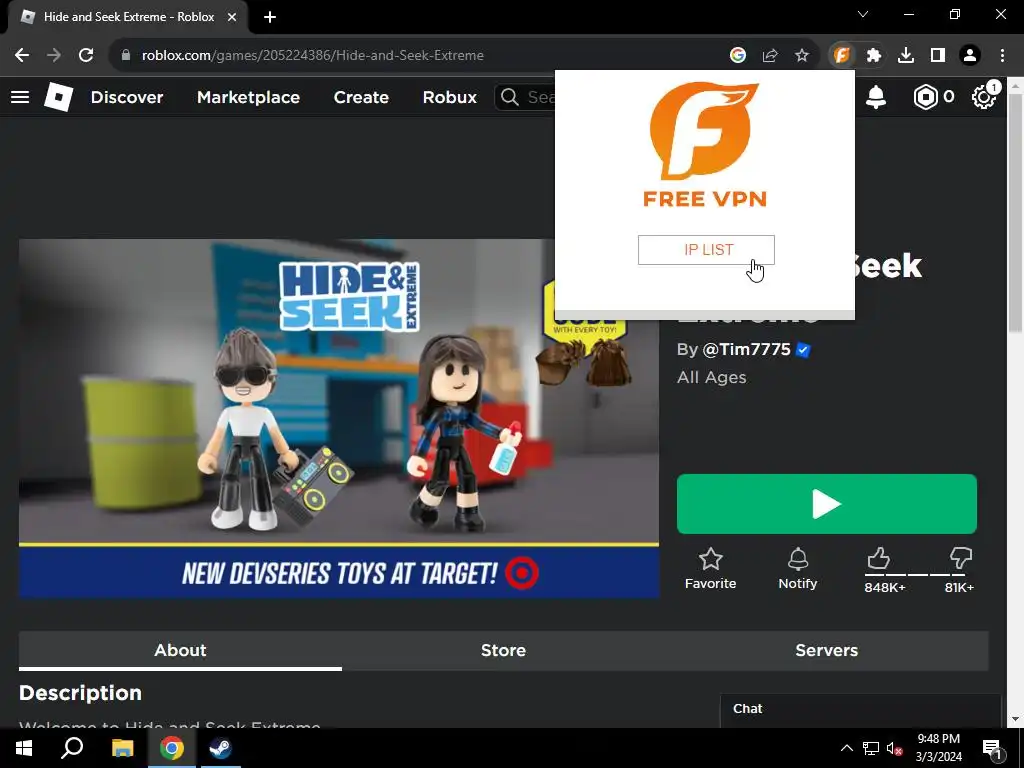Click the Chrome taskbar icon
This screenshot has width=1024, height=768.
[172, 748]
